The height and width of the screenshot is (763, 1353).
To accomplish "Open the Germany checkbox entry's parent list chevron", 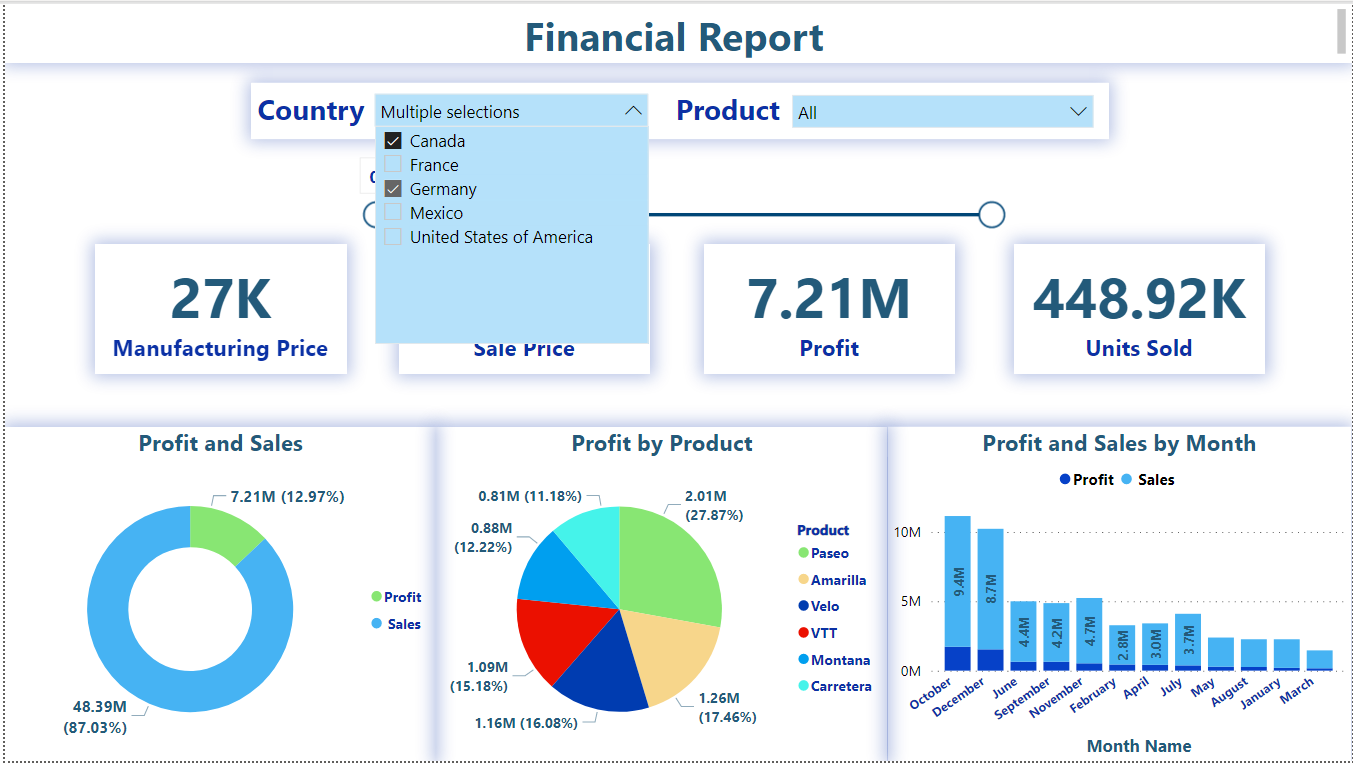I will [633, 111].
